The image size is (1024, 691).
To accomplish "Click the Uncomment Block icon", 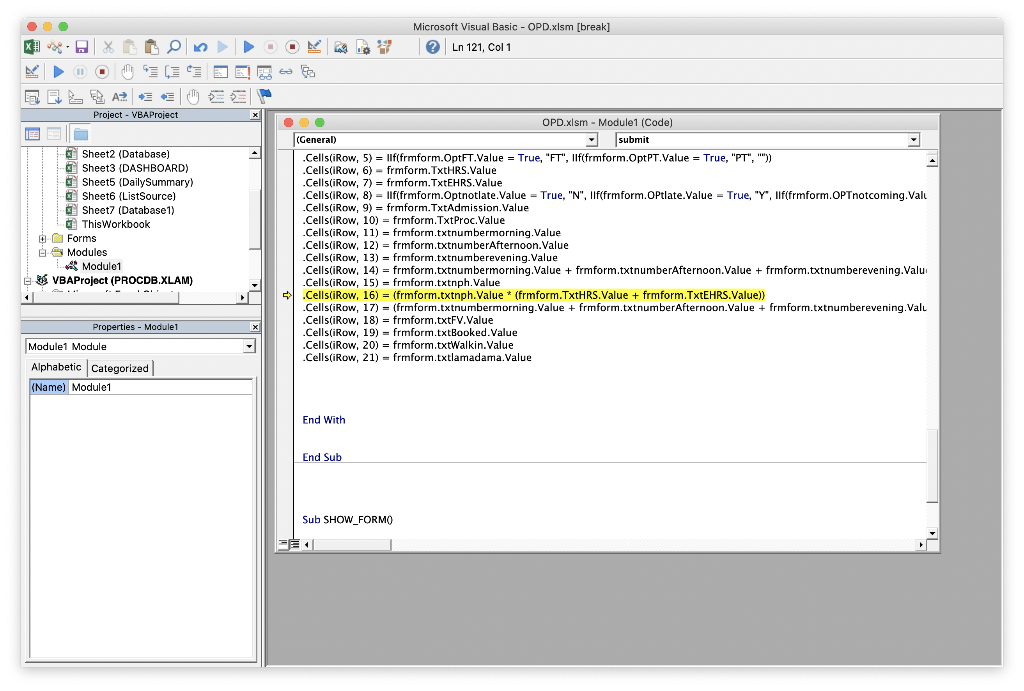I will 238,97.
